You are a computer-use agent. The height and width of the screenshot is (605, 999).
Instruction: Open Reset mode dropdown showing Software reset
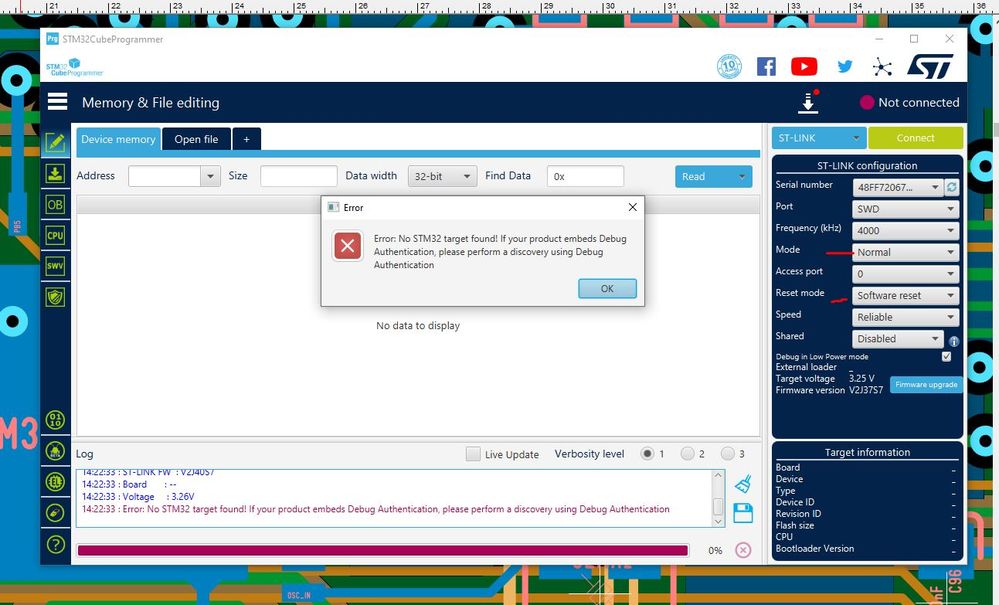coord(905,295)
